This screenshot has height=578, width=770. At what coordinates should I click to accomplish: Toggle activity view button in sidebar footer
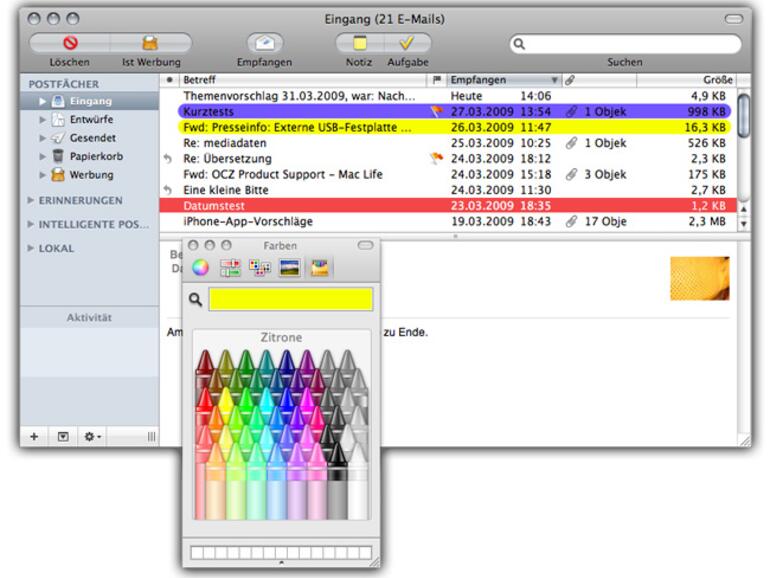pos(62,437)
